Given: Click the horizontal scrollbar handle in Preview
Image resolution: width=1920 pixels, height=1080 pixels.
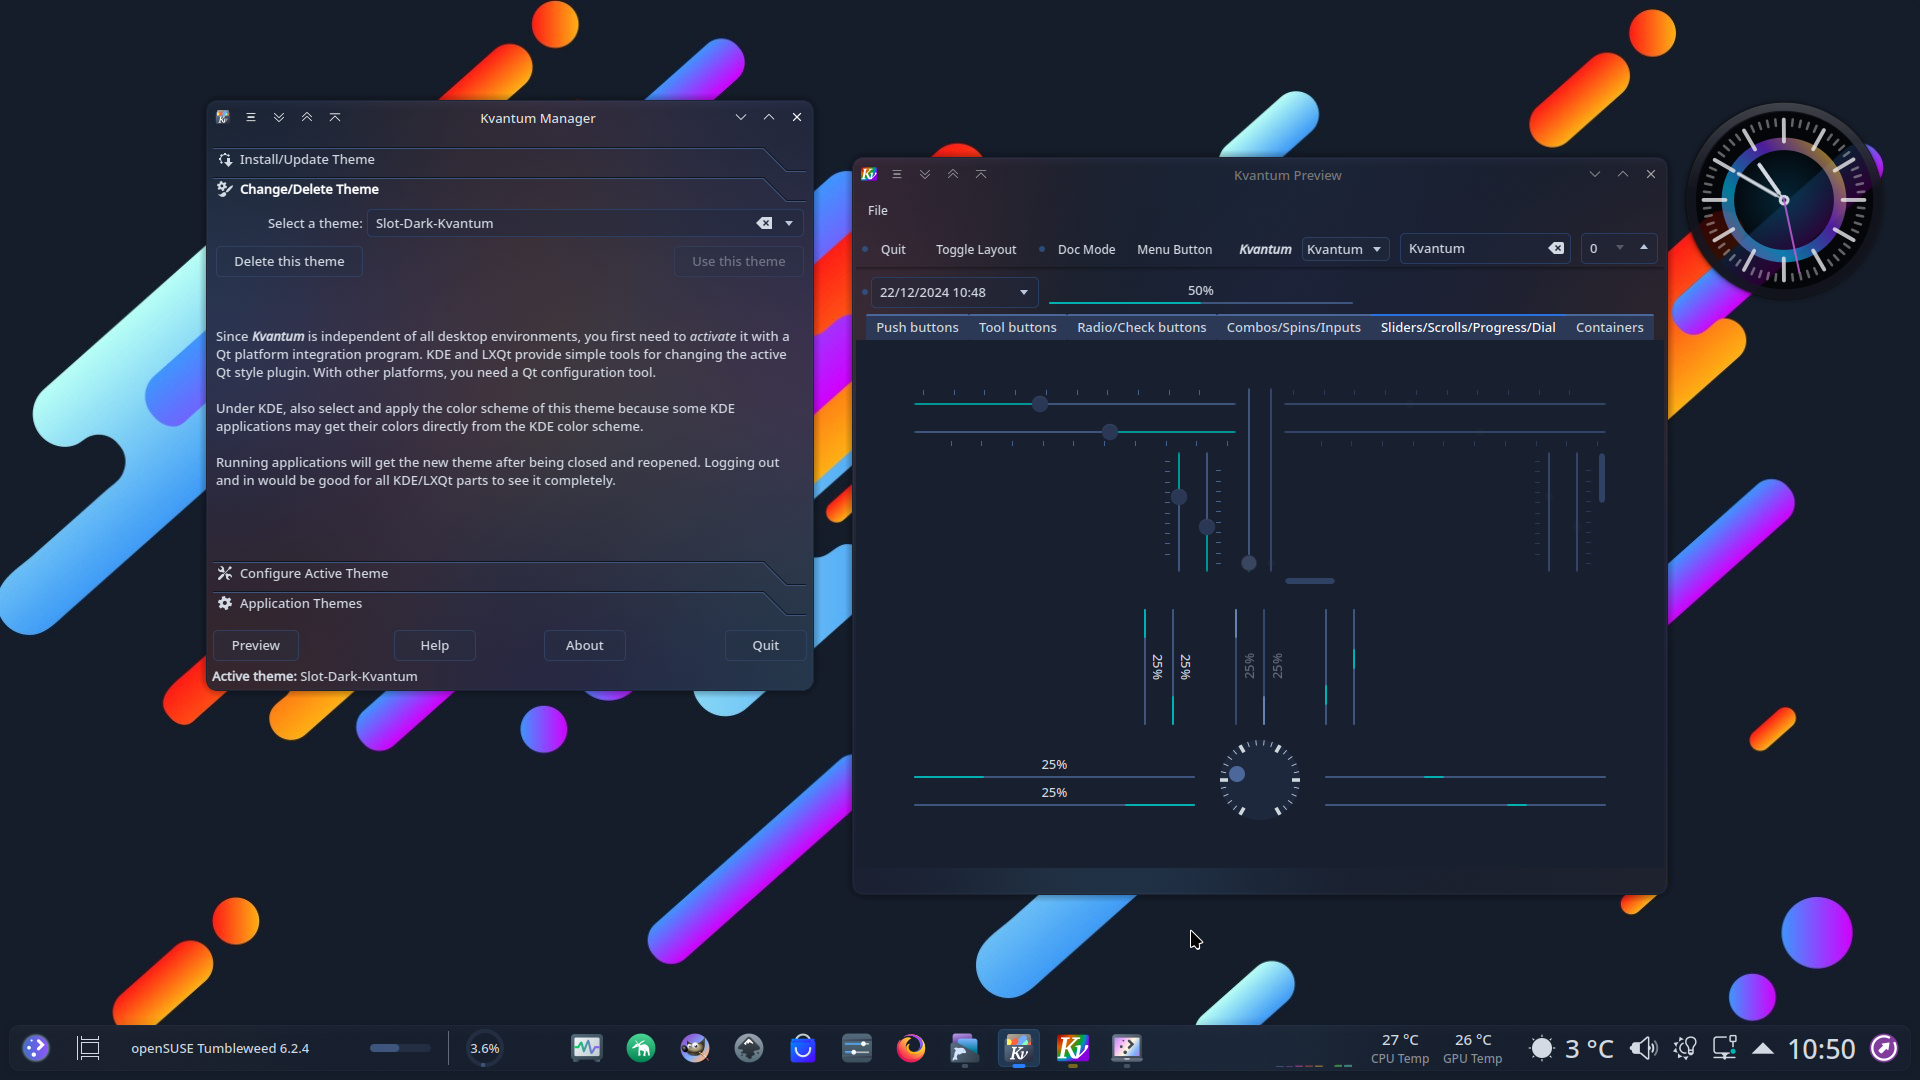Looking at the screenshot, I should [x=1309, y=580].
